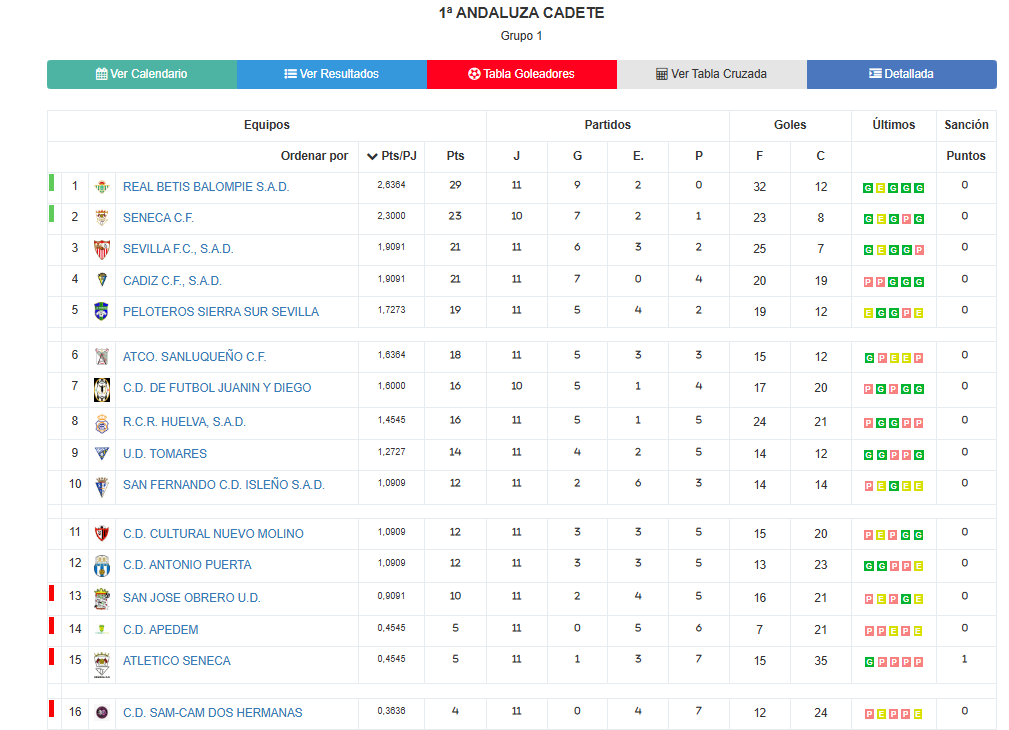Click Real Betis first green G result

868,188
